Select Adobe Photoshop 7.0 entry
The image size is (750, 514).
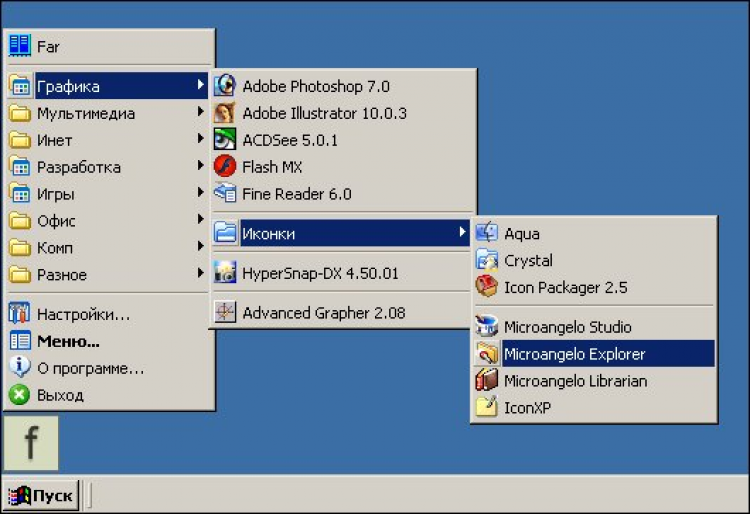343,86
